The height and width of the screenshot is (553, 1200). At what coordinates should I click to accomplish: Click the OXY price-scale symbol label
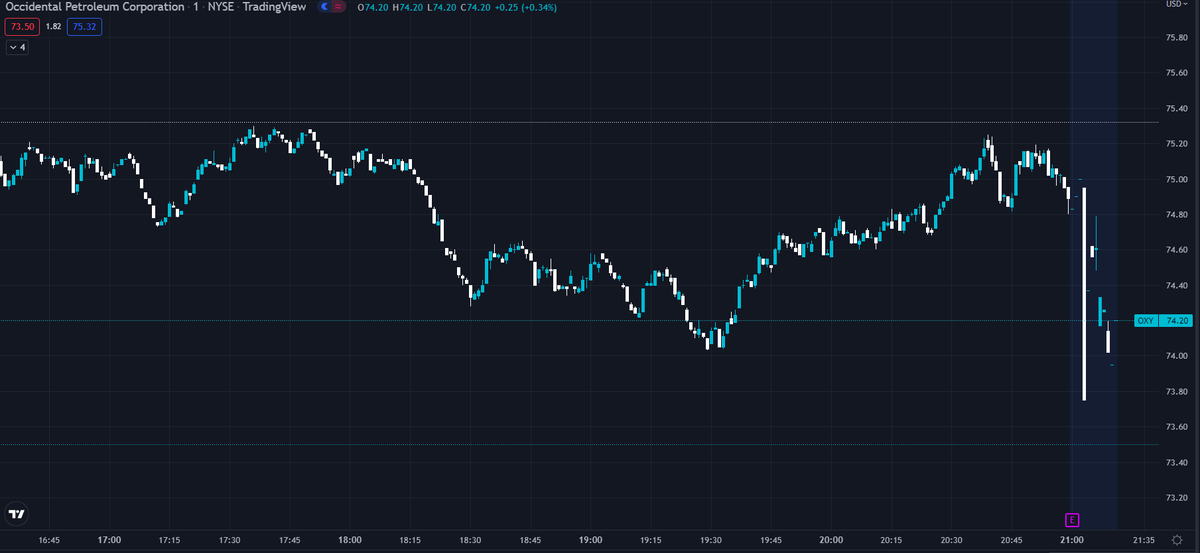[x=1146, y=320]
